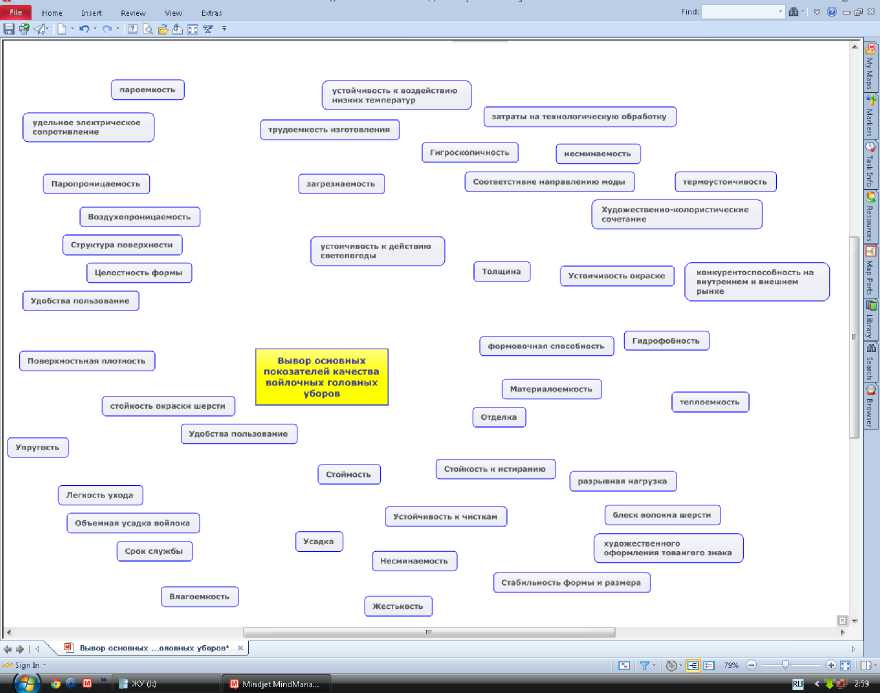This screenshot has height=693, width=880.
Task: Click in the Find search field
Action: tap(739, 12)
